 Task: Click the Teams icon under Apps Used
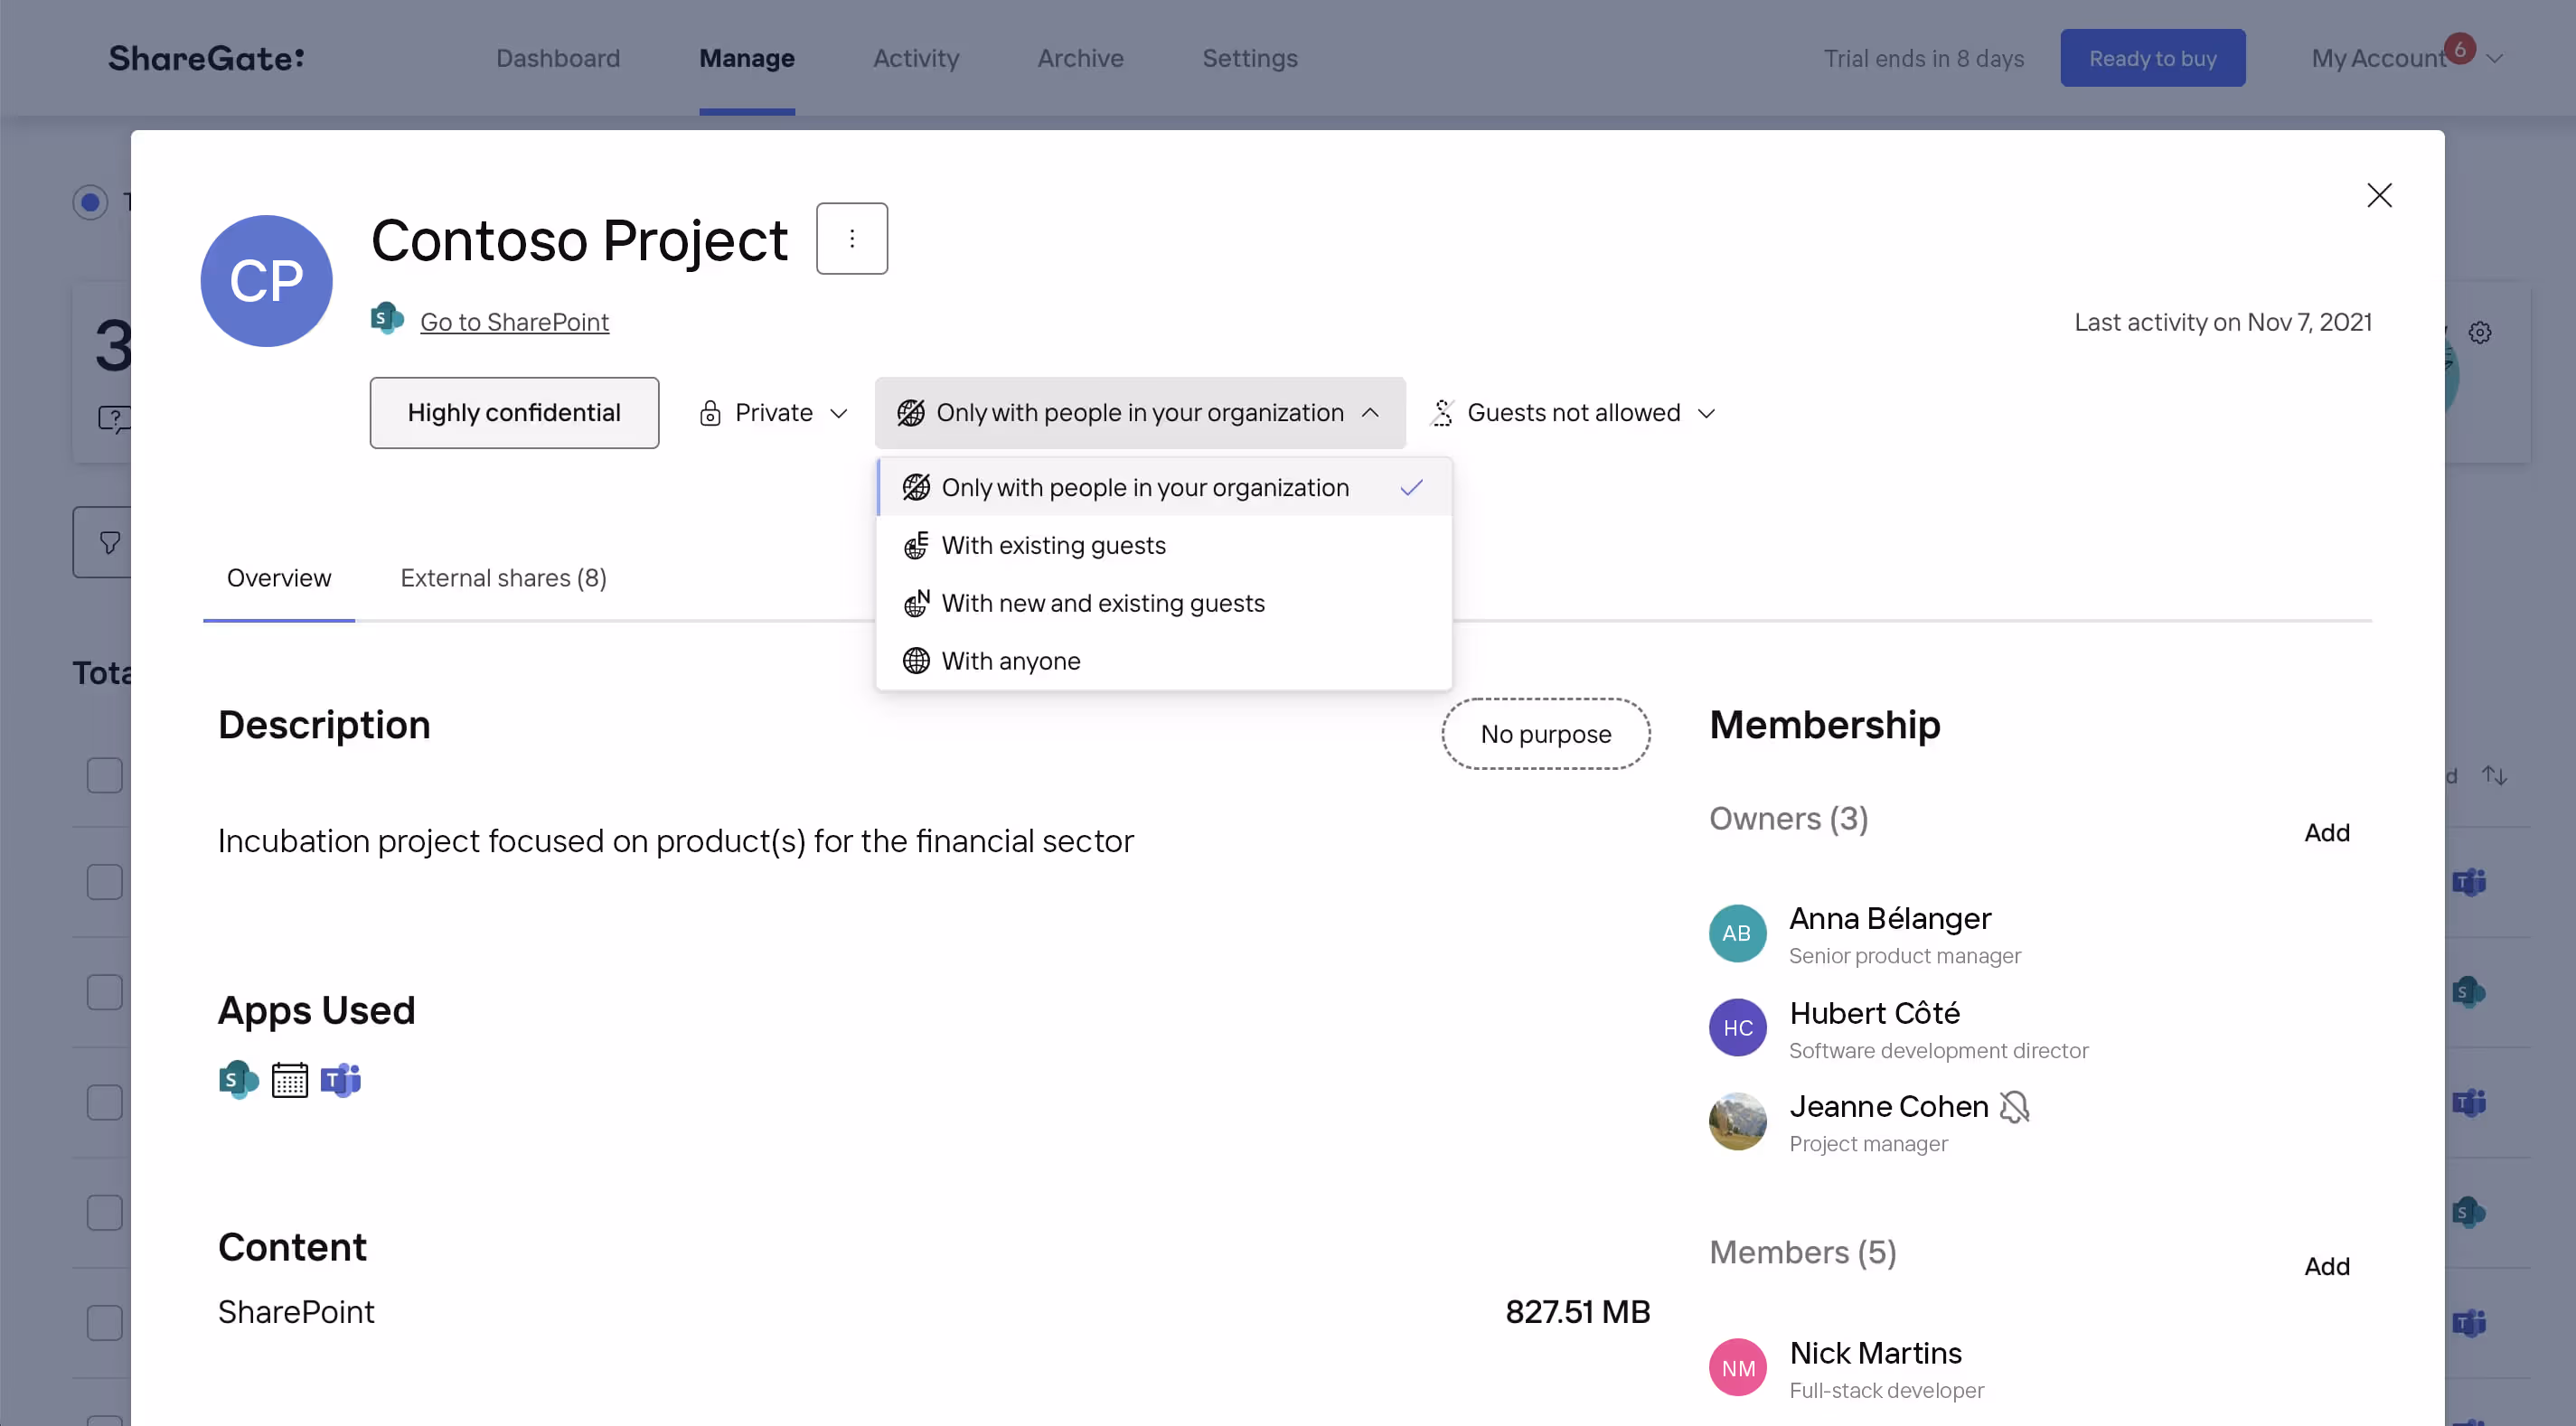click(341, 1080)
